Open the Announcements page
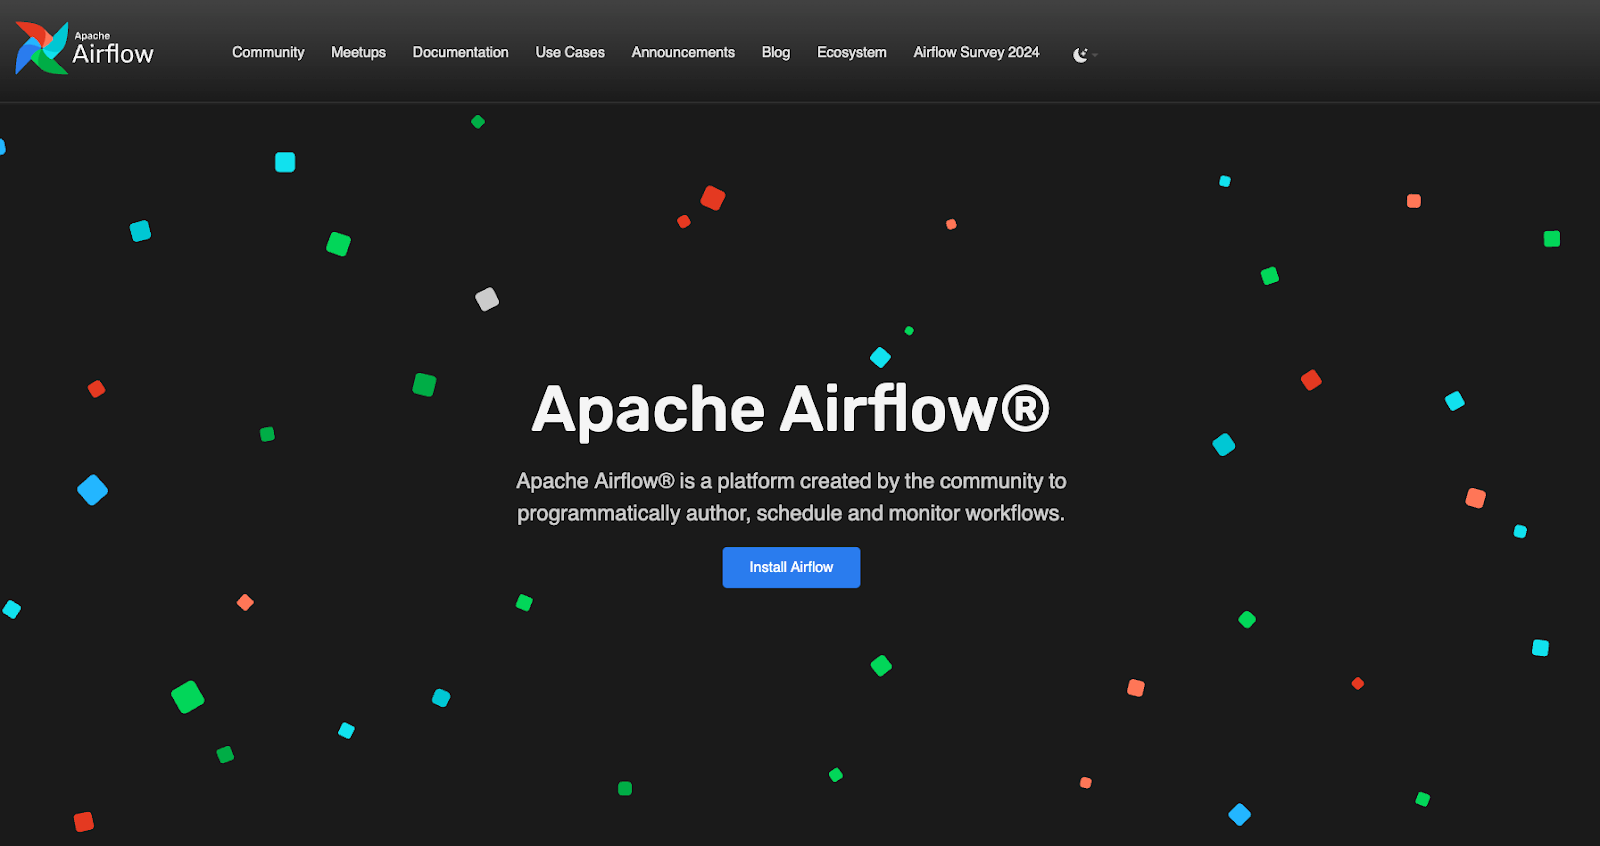Screen dimensions: 1600x846 (683, 52)
